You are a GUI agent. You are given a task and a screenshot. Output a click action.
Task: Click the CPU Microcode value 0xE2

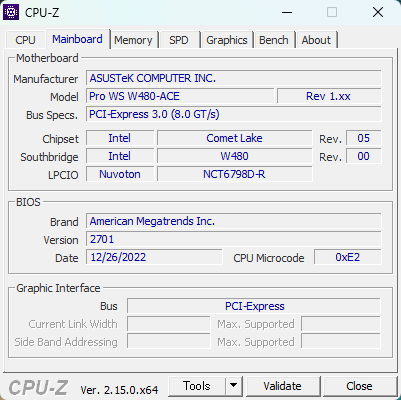tap(347, 257)
